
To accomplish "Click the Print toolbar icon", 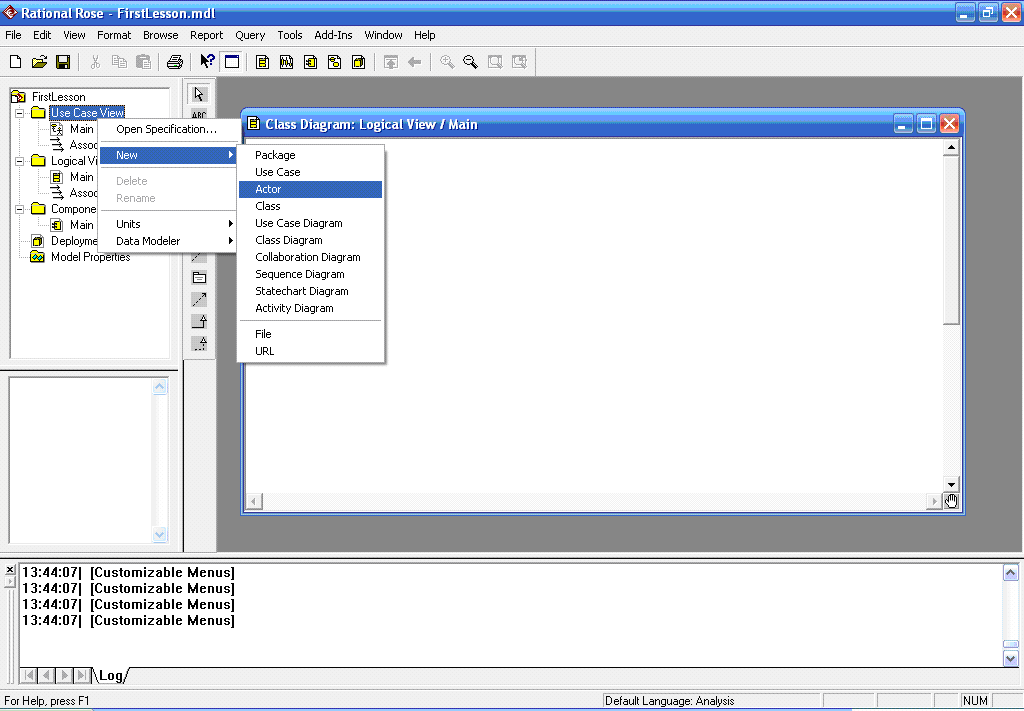I will click(x=174, y=62).
